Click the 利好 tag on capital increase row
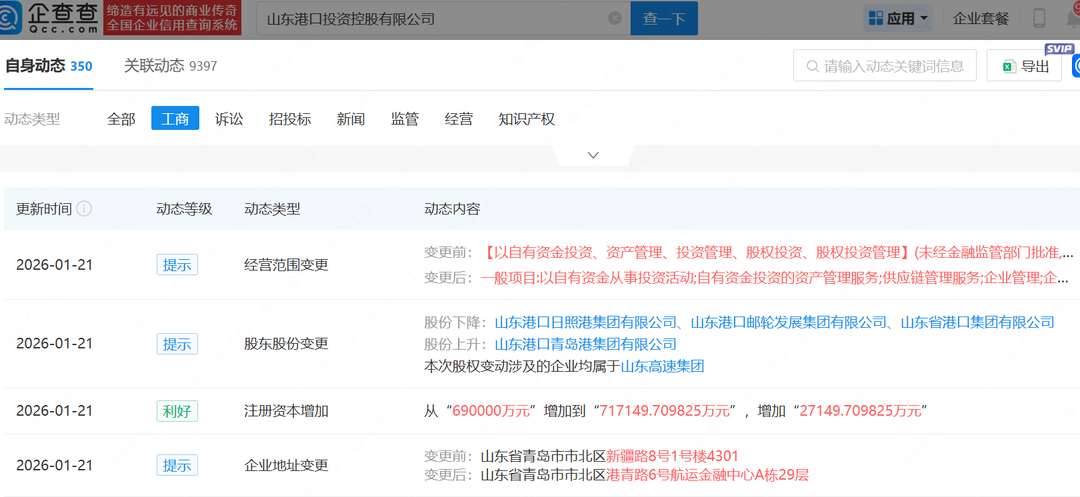 (177, 411)
